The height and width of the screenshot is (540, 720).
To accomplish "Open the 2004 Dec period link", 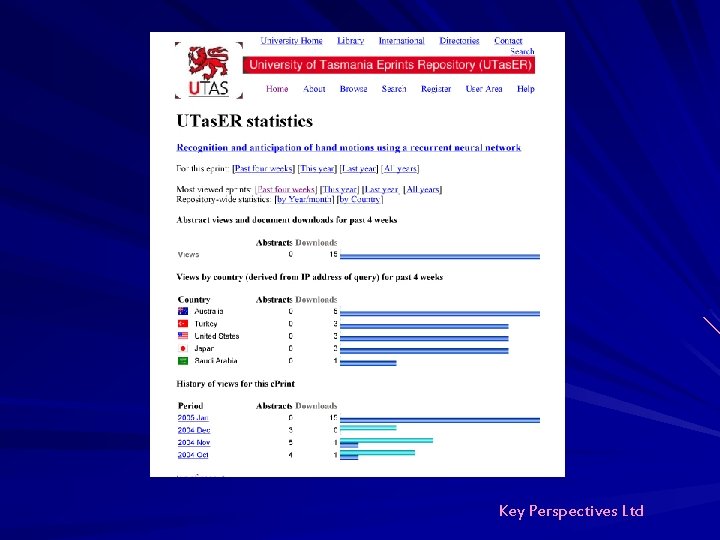I will click(194, 430).
